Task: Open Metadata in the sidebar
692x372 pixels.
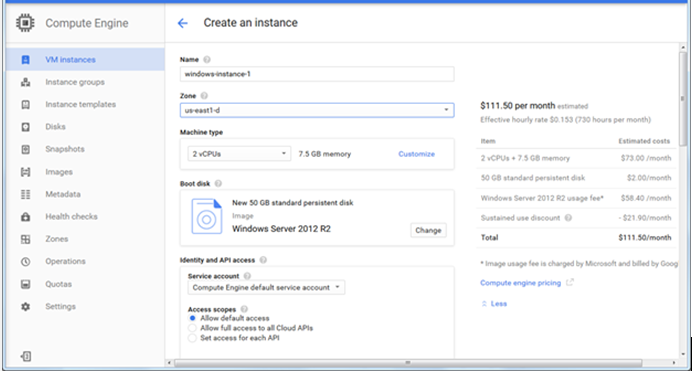Action: tap(63, 194)
